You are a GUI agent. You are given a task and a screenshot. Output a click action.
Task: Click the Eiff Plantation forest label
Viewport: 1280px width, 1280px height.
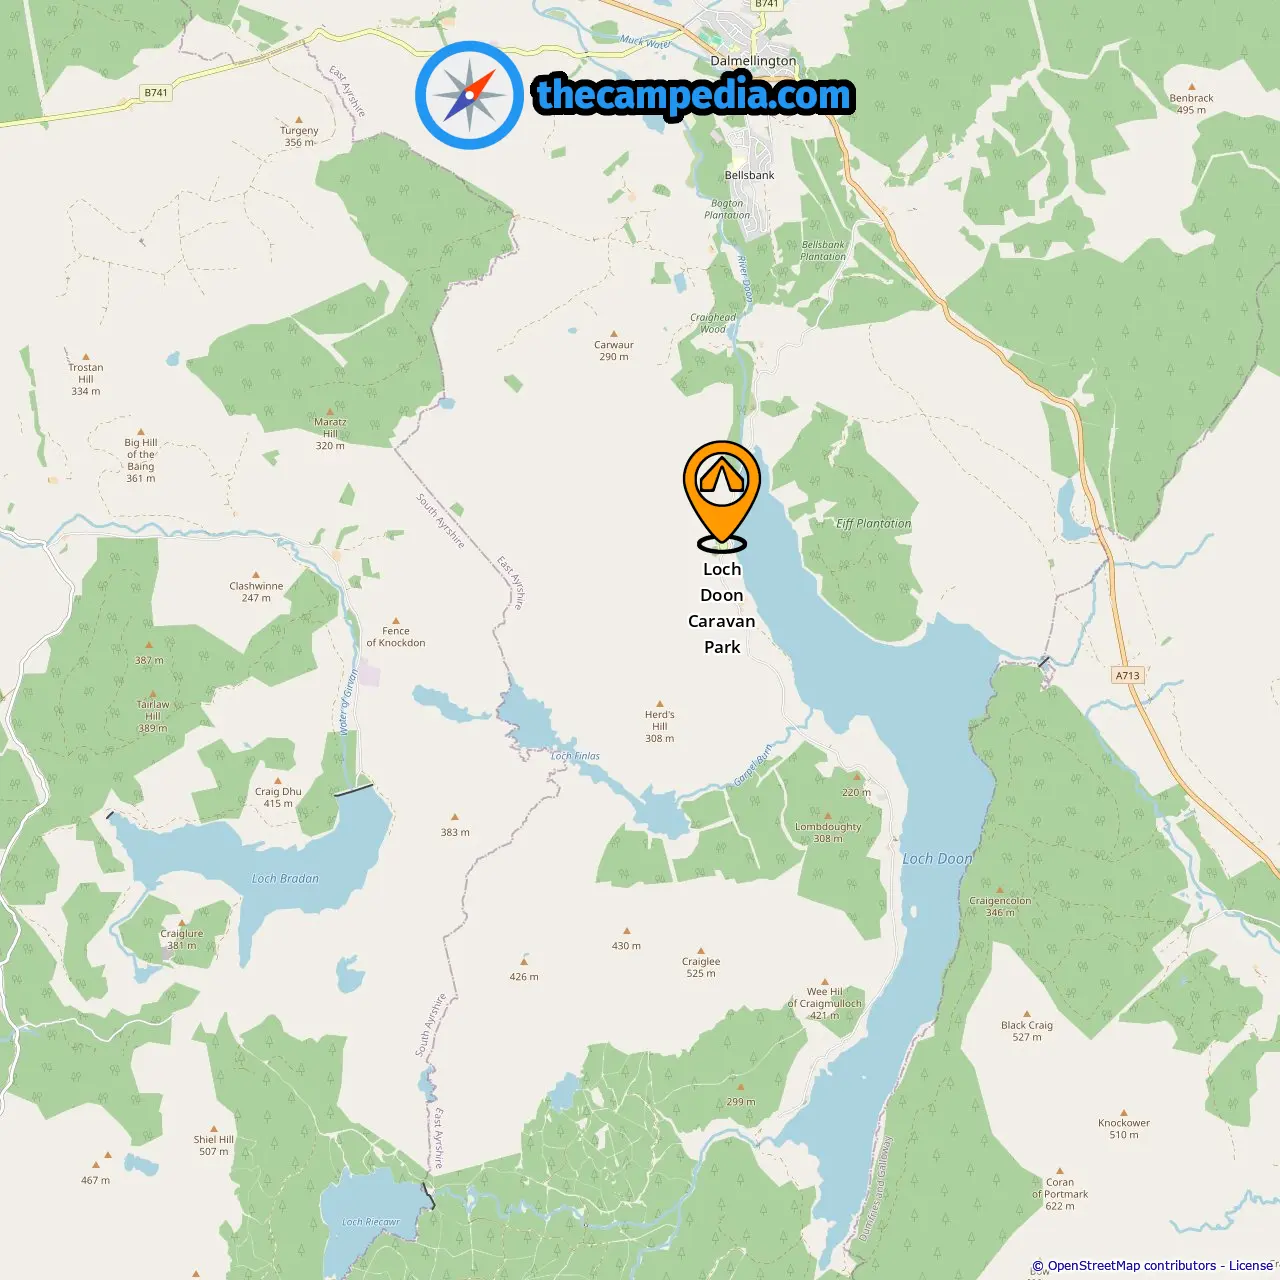874,524
